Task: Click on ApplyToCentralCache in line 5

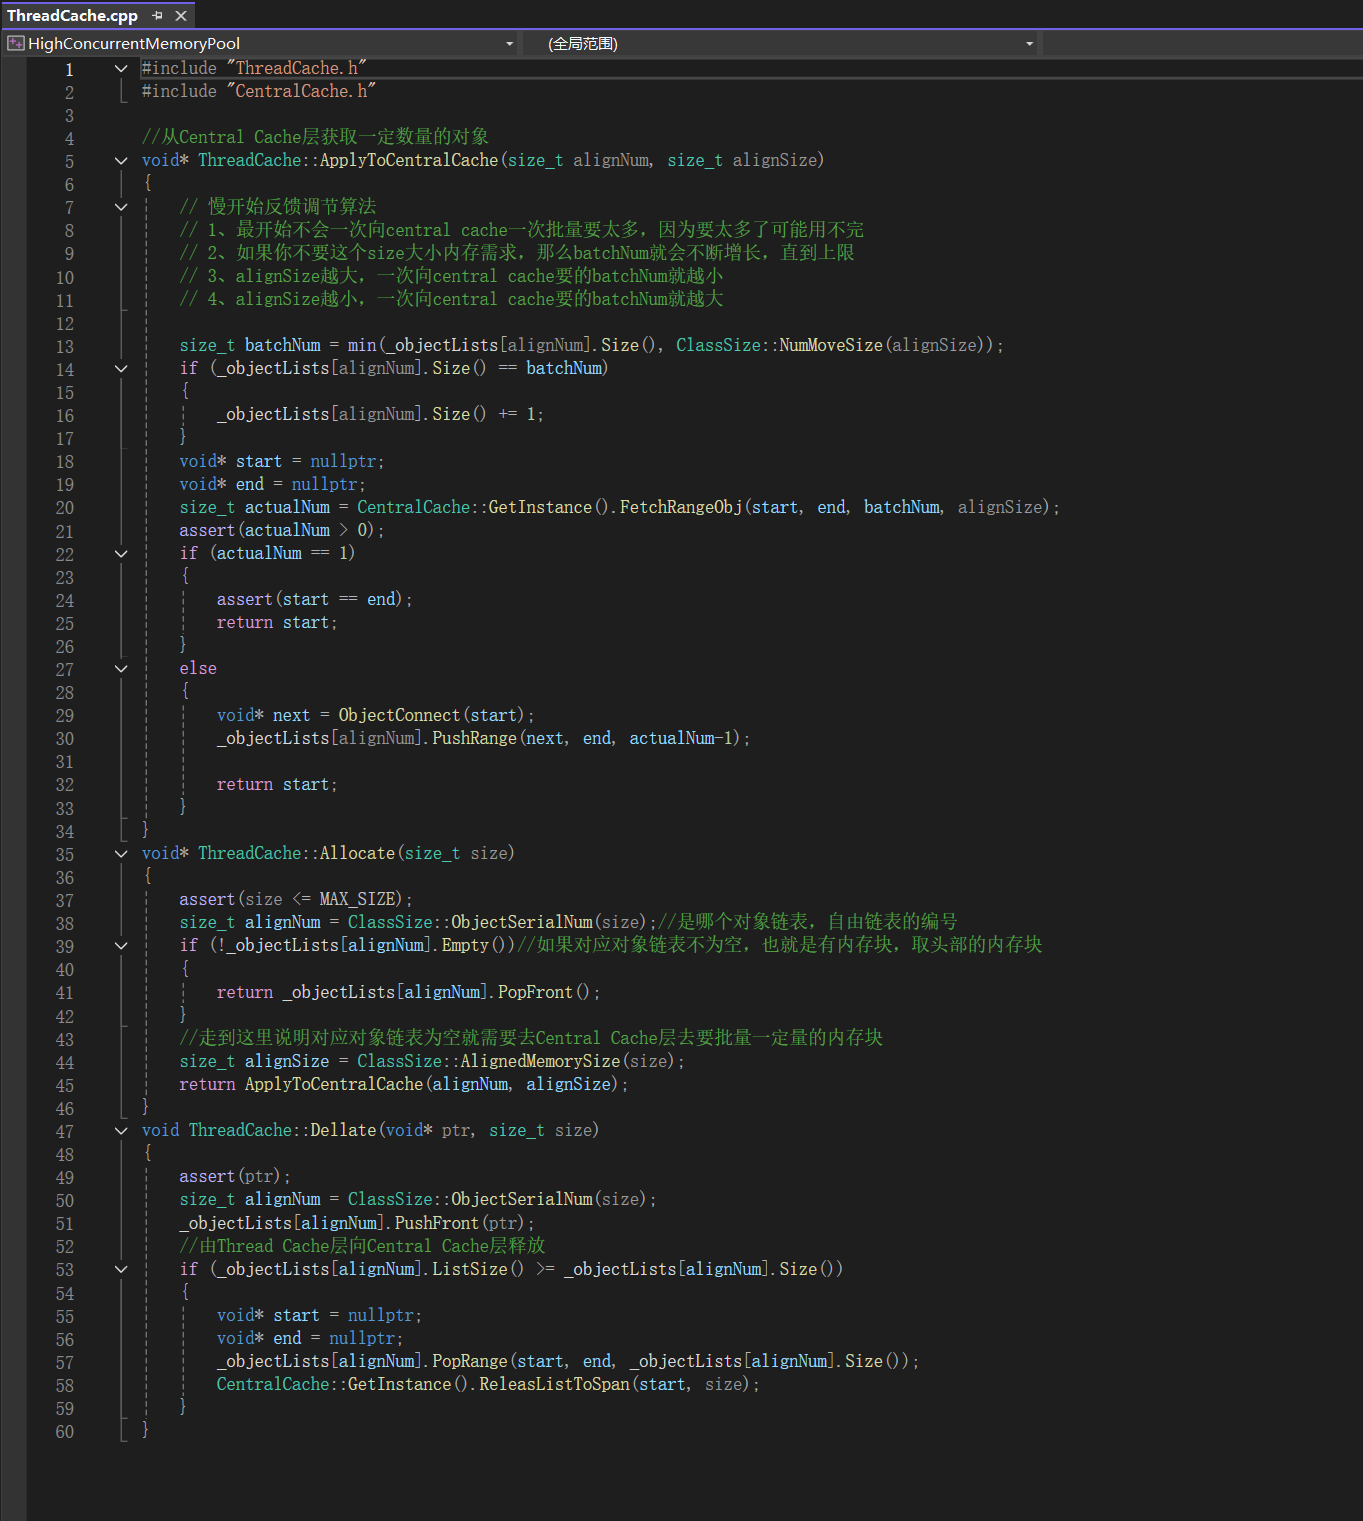Action: [x=409, y=160]
